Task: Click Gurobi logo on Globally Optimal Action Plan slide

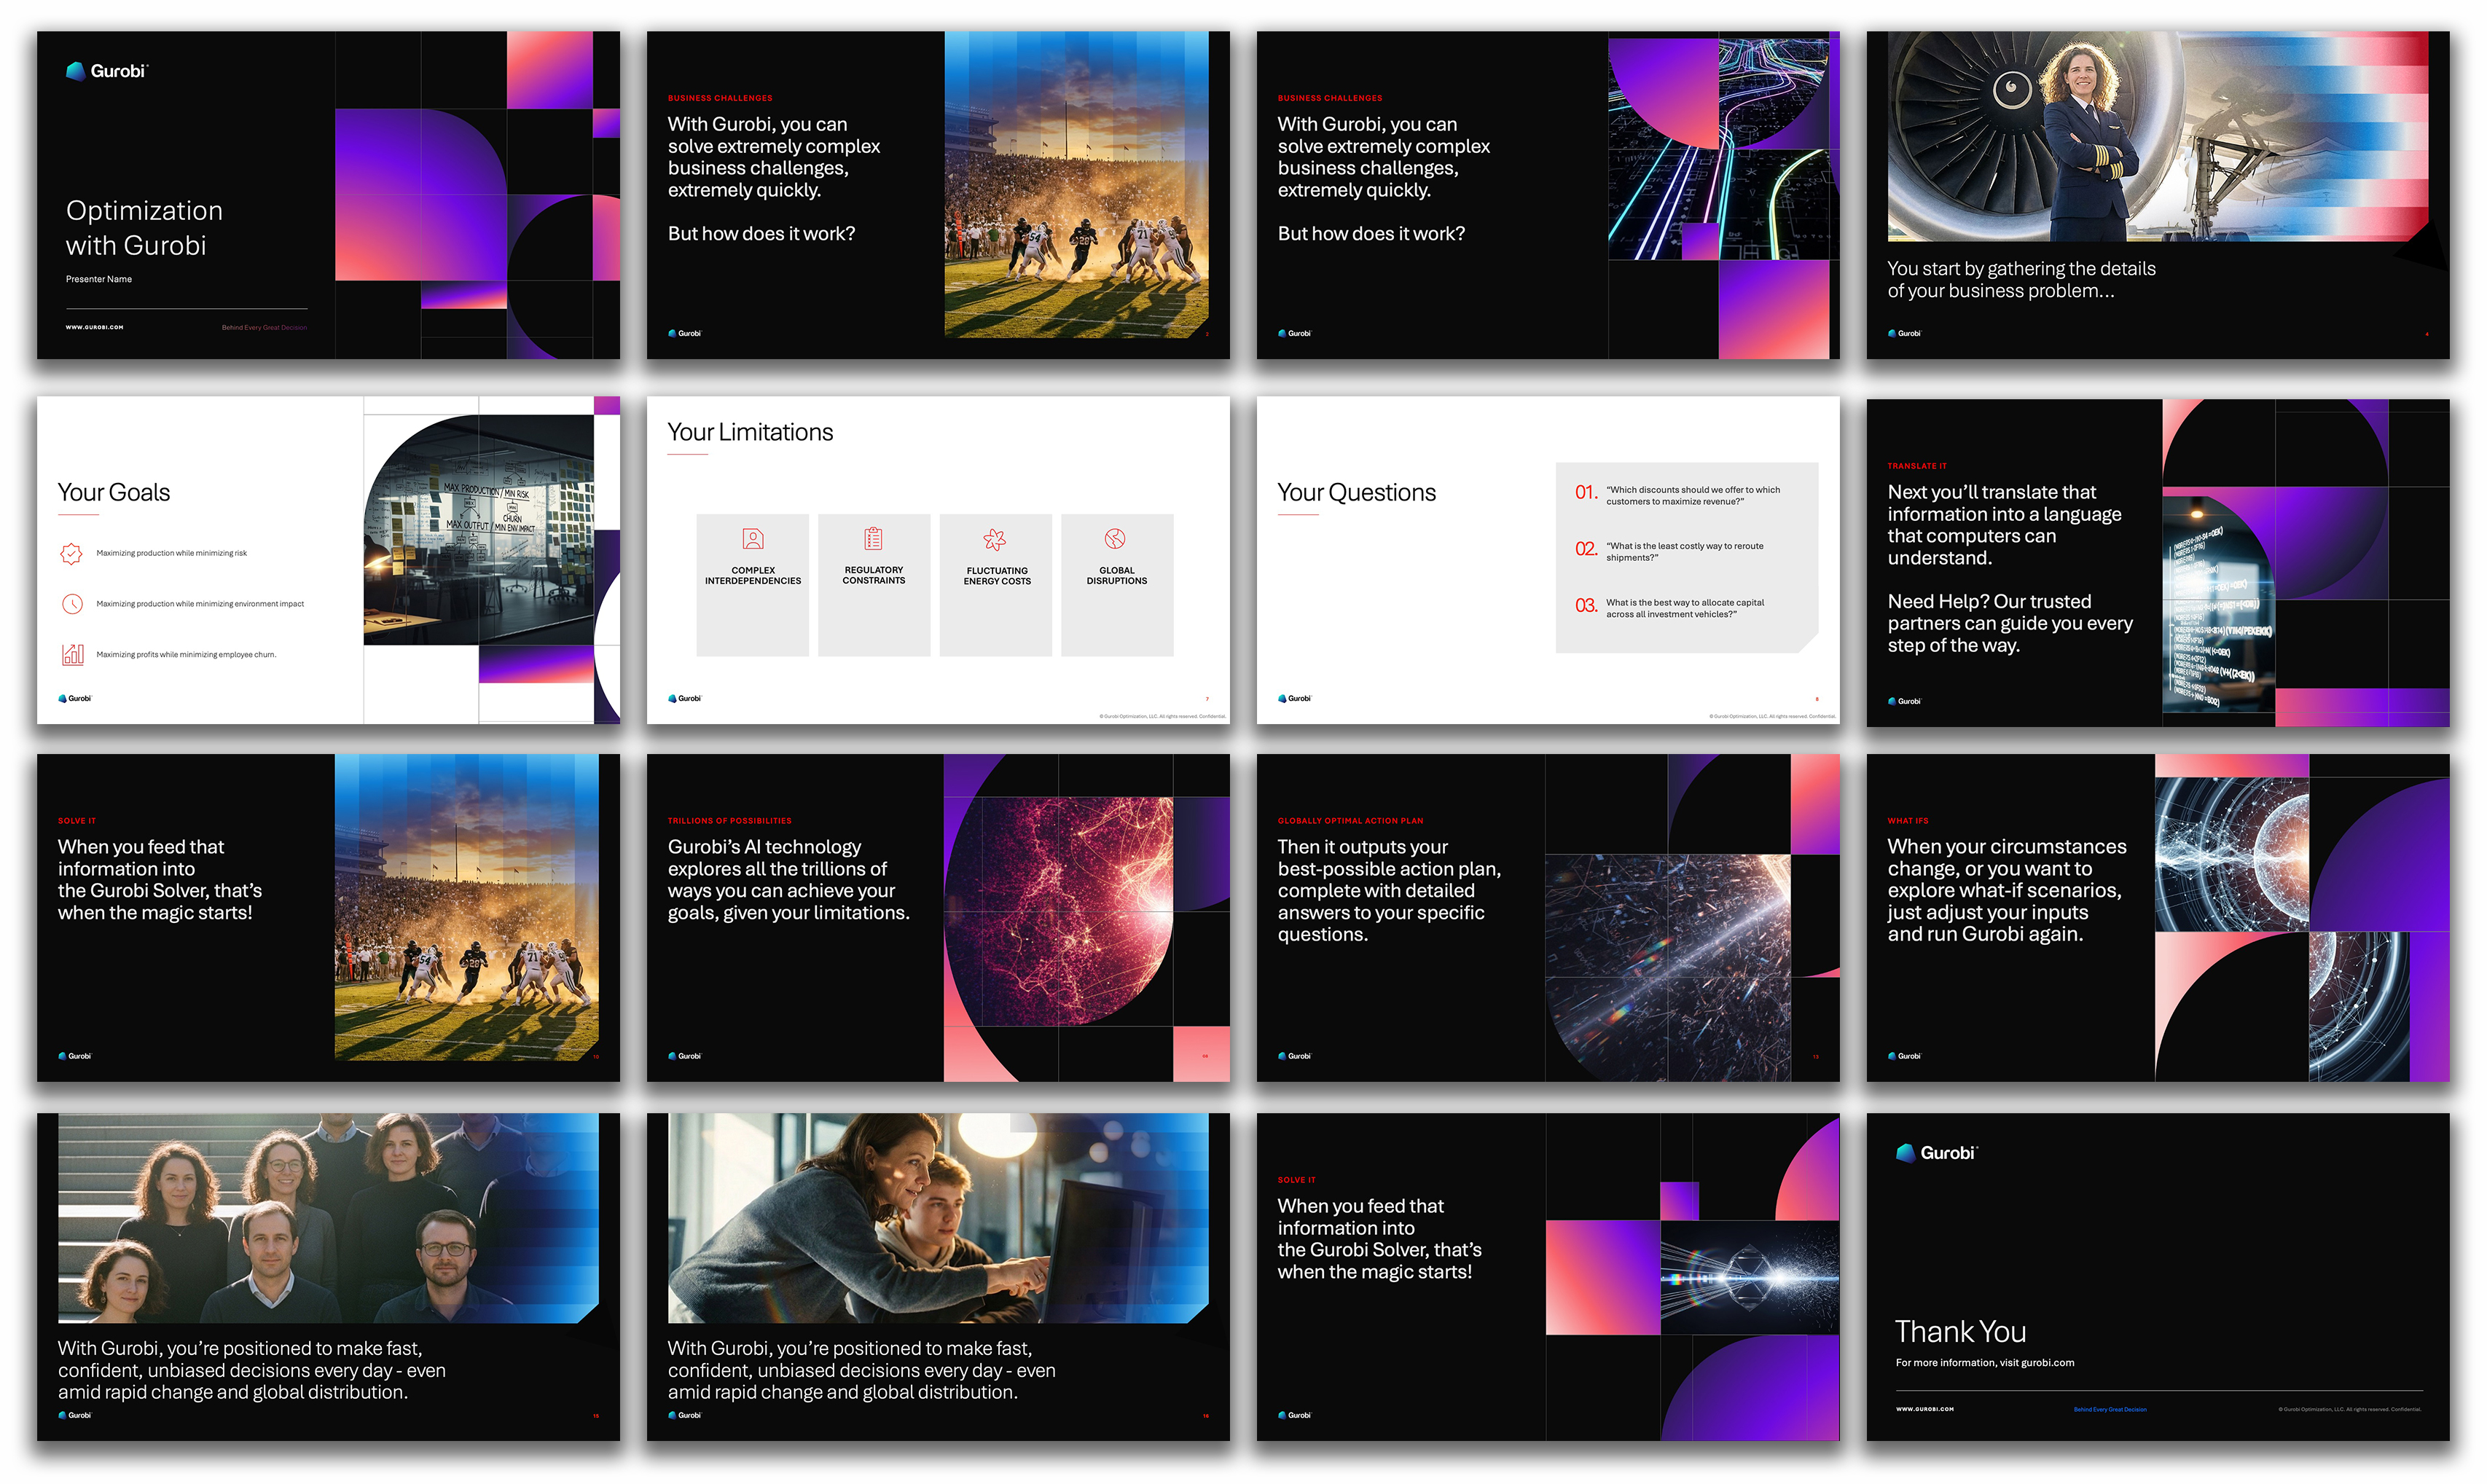Action: (x=1295, y=1056)
